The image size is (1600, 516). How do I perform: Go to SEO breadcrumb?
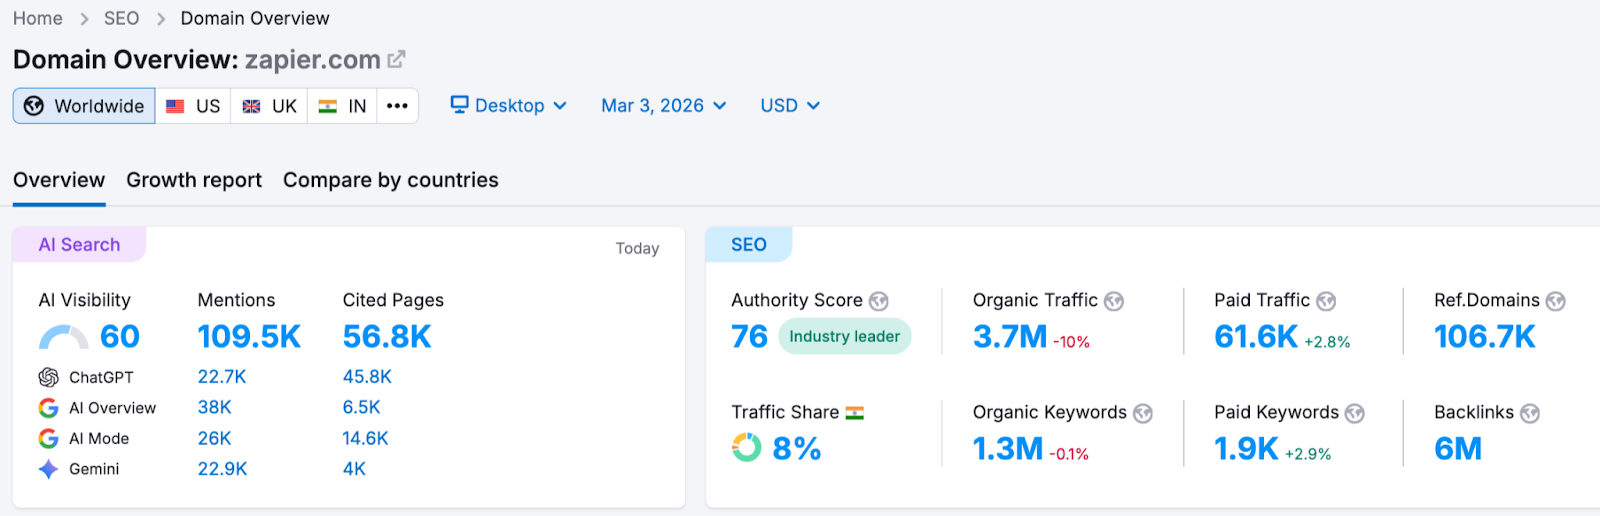(122, 18)
